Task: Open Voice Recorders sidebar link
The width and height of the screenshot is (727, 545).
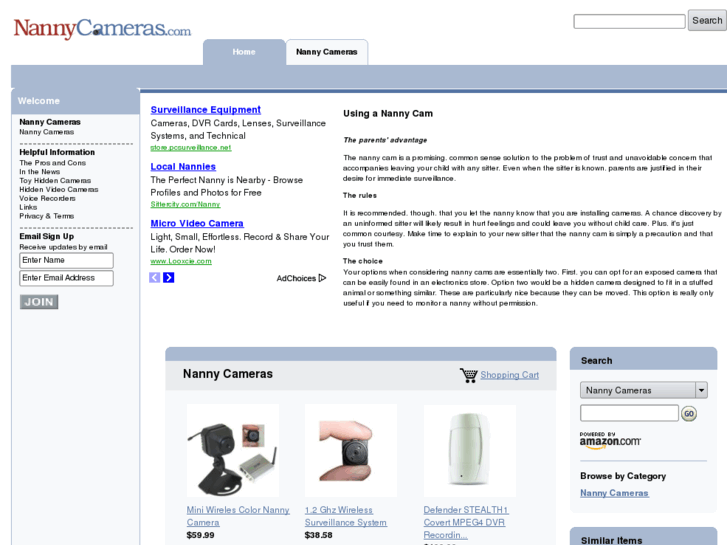Action: (47, 198)
